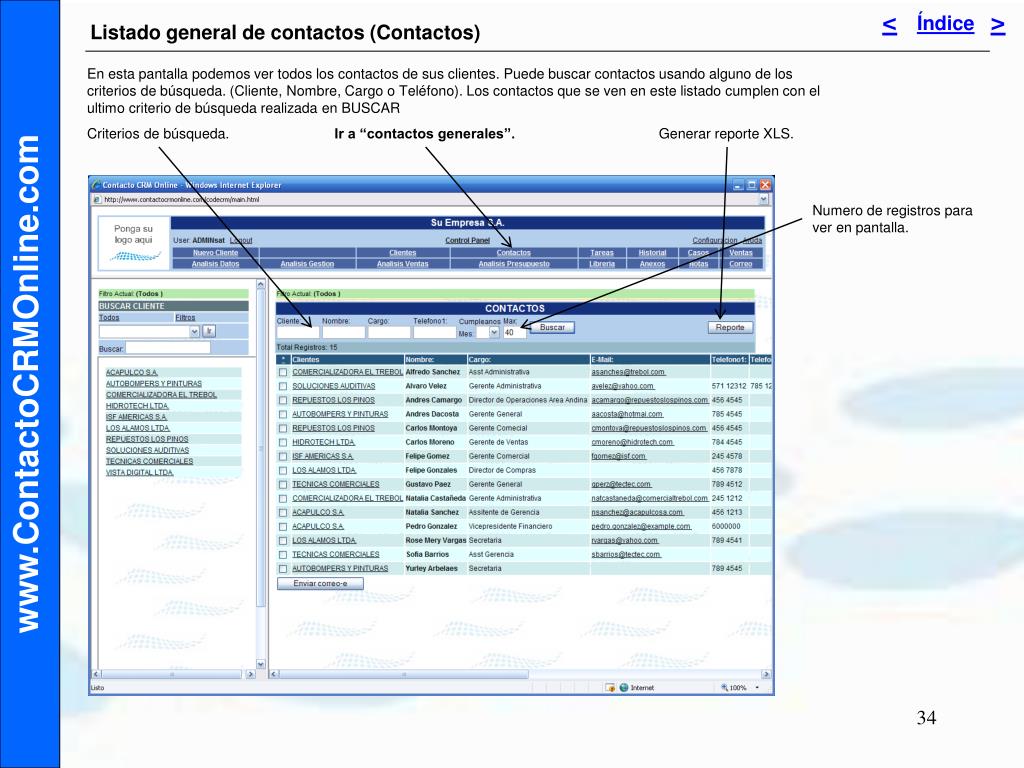Viewport: 1024px width, 768px height.
Task: Open HIDROTECH LTDA. in the left client list
Action: (x=137, y=406)
